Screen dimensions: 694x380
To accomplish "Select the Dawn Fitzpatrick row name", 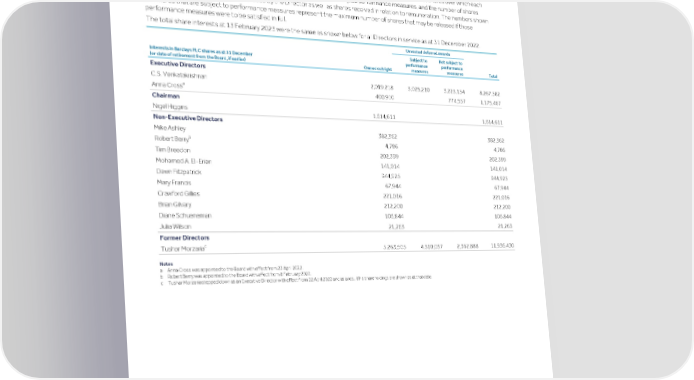I will click(x=179, y=172).
